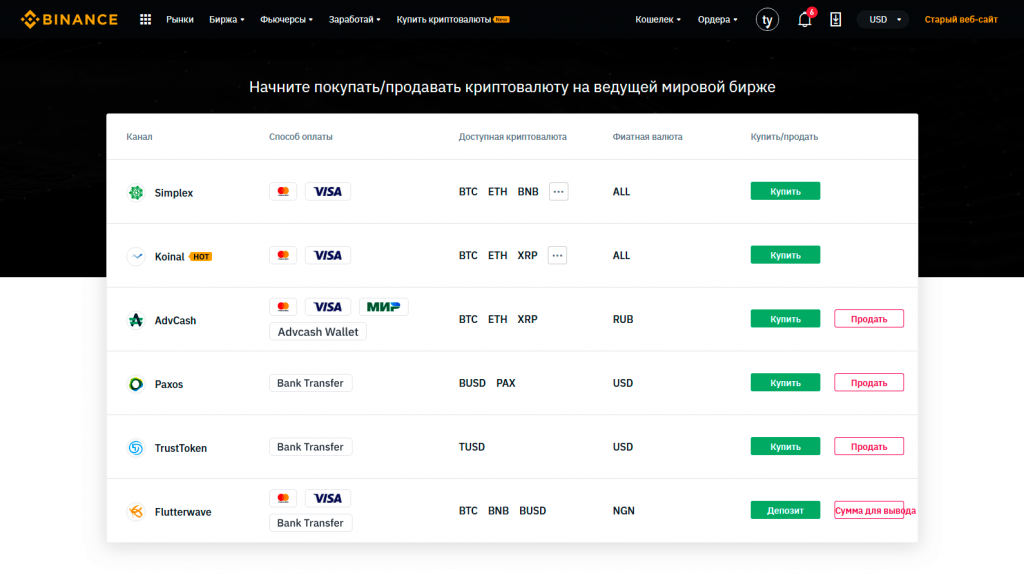The image size is (1024, 575).
Task: Click the AdvCash channel logo
Action: (136, 320)
